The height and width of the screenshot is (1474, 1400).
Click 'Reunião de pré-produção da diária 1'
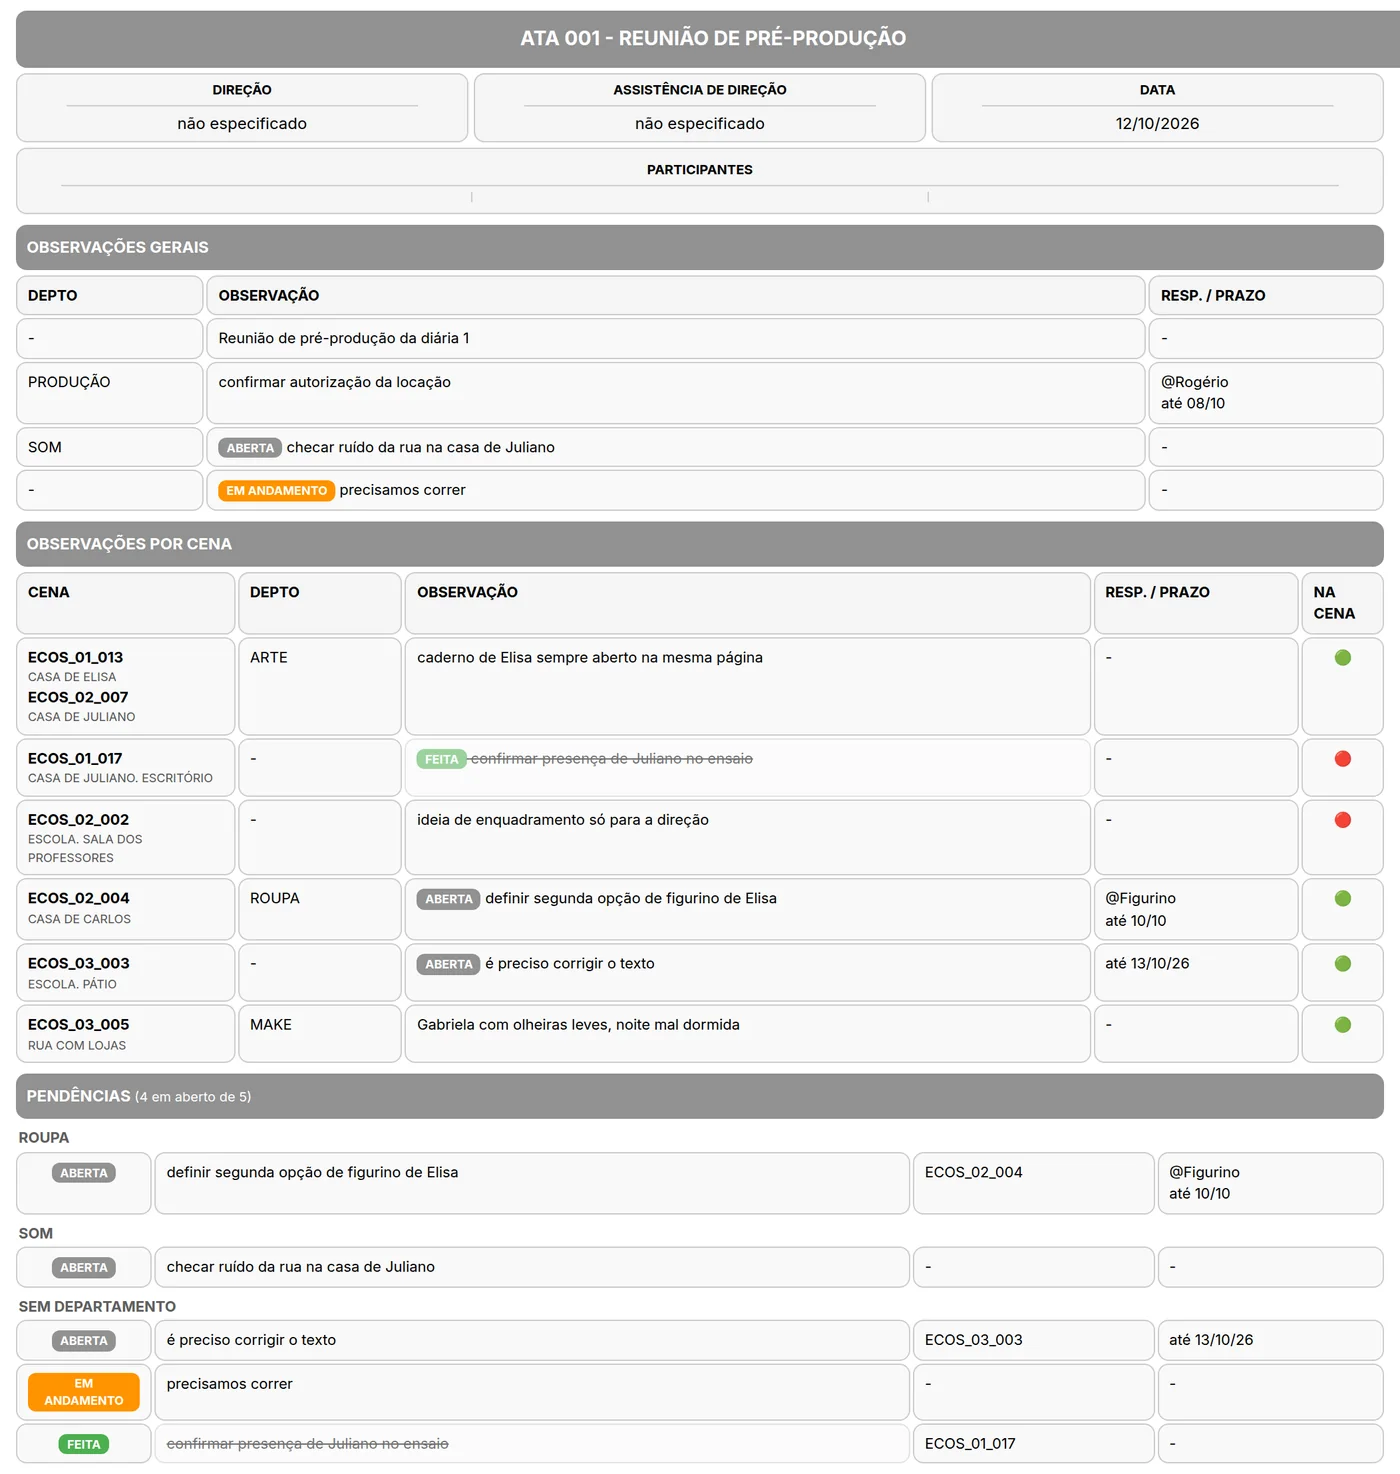pyautogui.click(x=344, y=339)
